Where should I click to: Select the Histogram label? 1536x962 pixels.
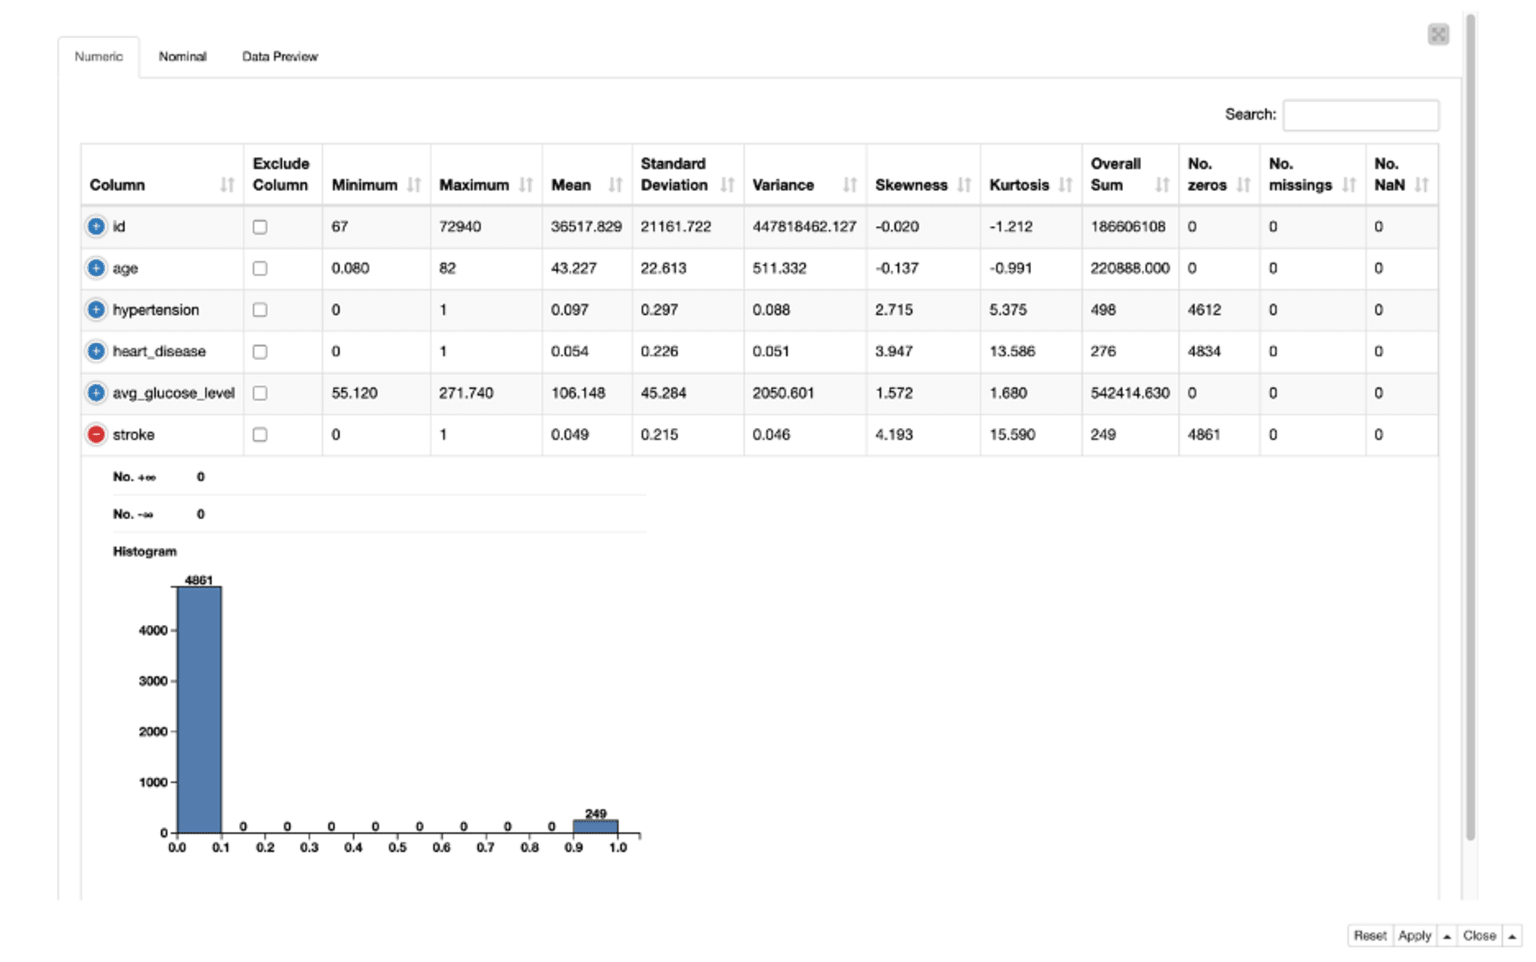[x=145, y=551]
